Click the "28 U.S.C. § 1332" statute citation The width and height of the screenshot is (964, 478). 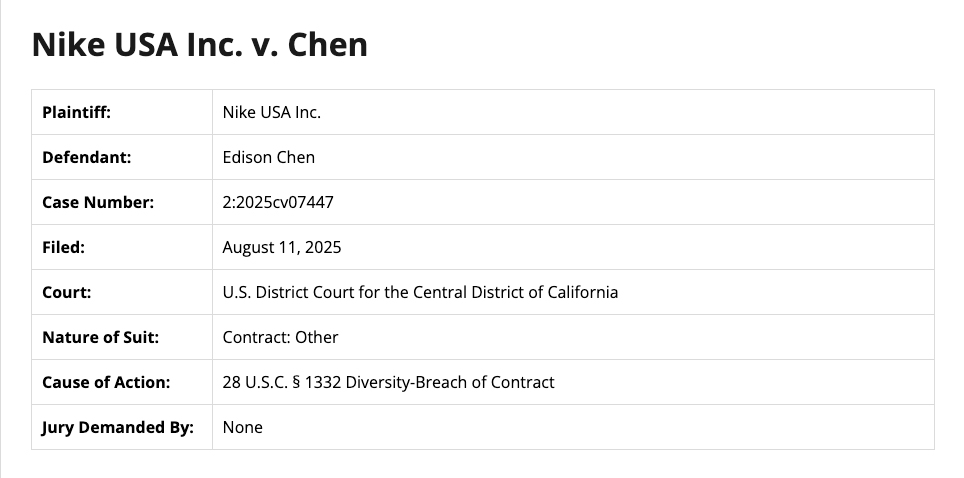pos(282,382)
